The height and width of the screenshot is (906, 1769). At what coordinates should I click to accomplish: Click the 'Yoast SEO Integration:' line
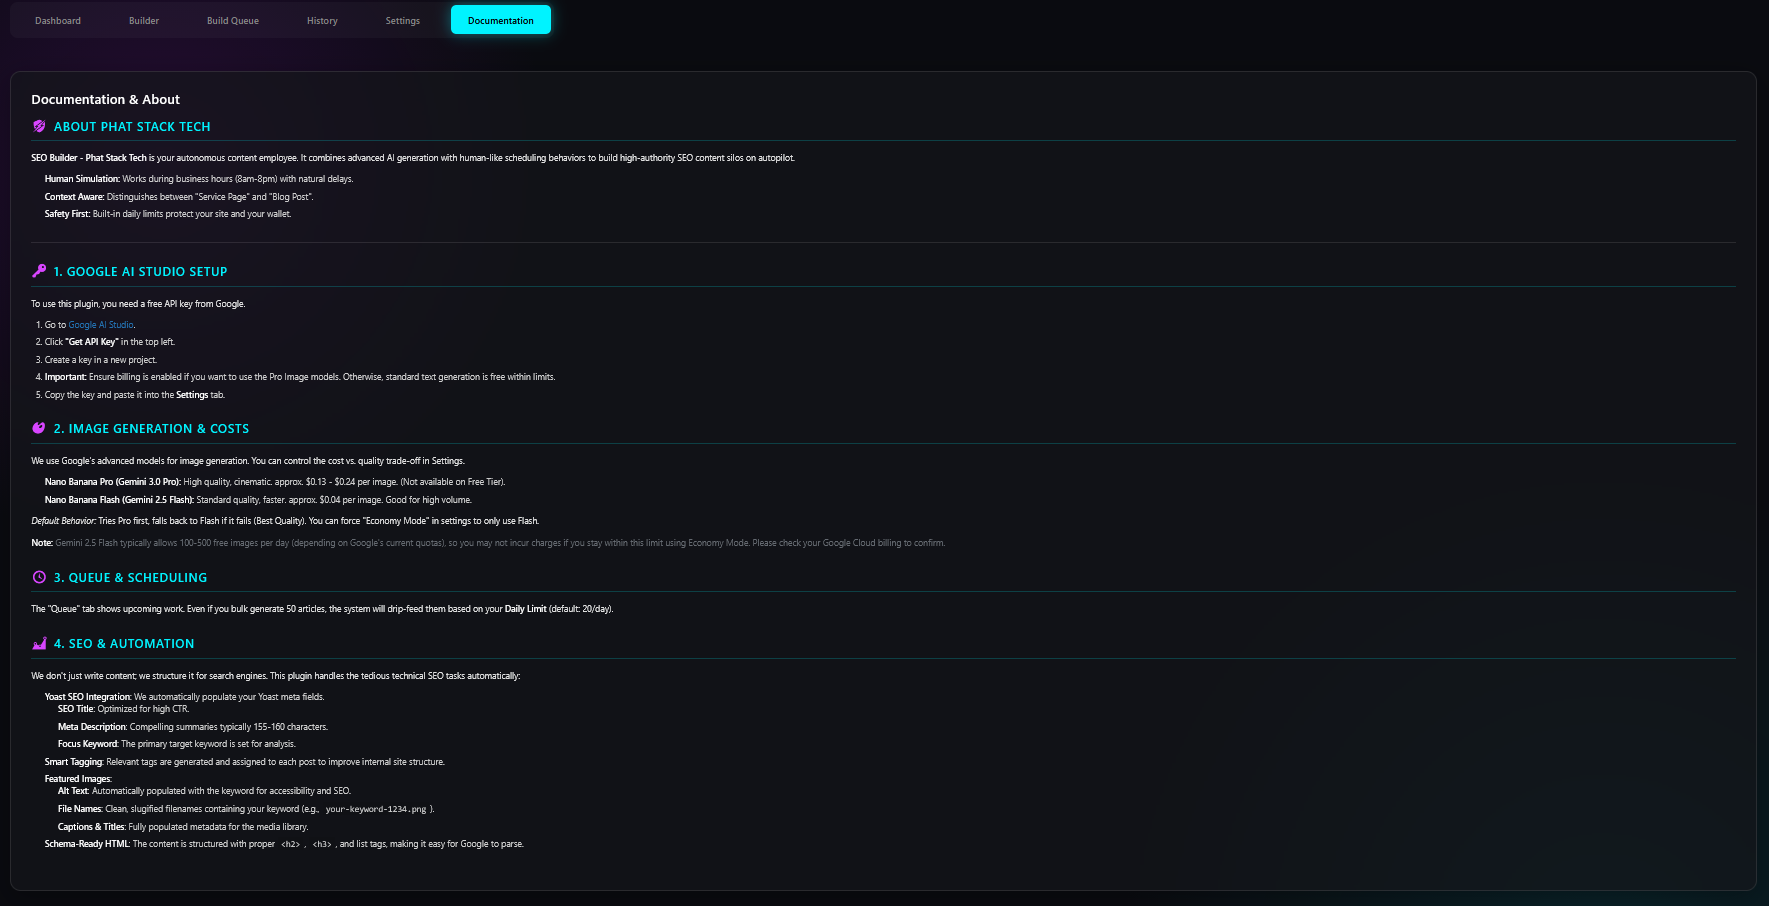184,697
